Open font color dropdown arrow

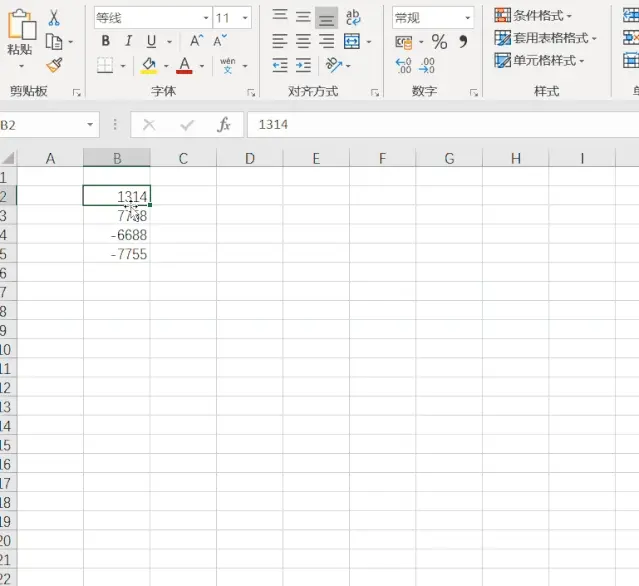(201, 66)
